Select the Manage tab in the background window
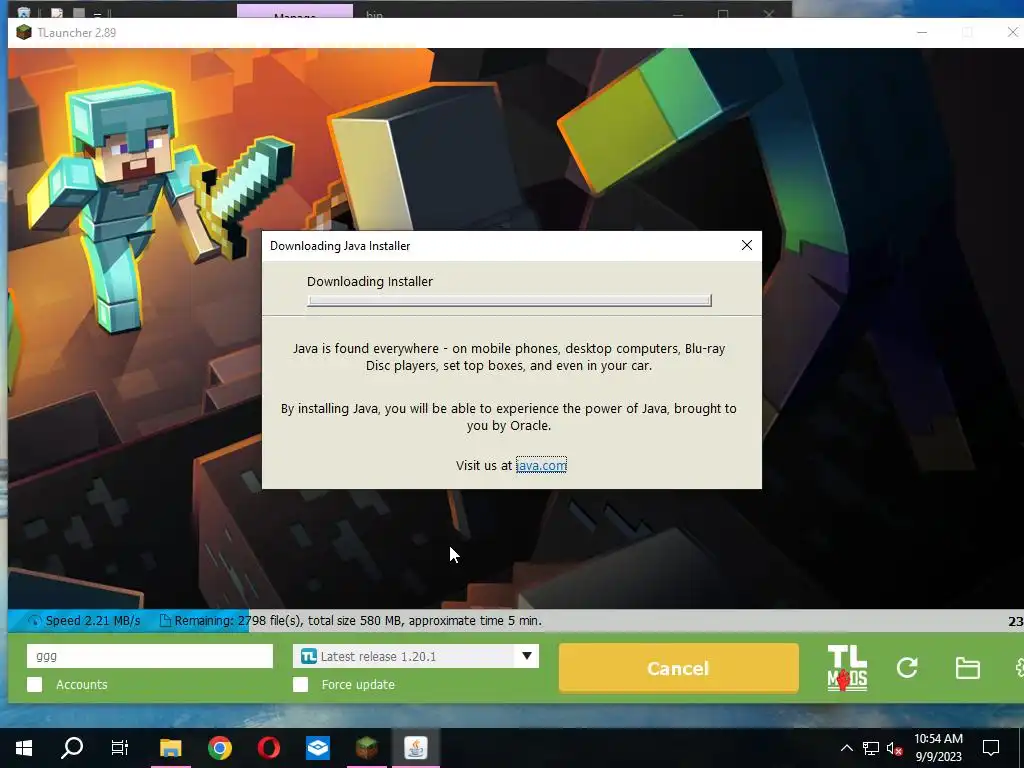1024x768 pixels. 295,12
